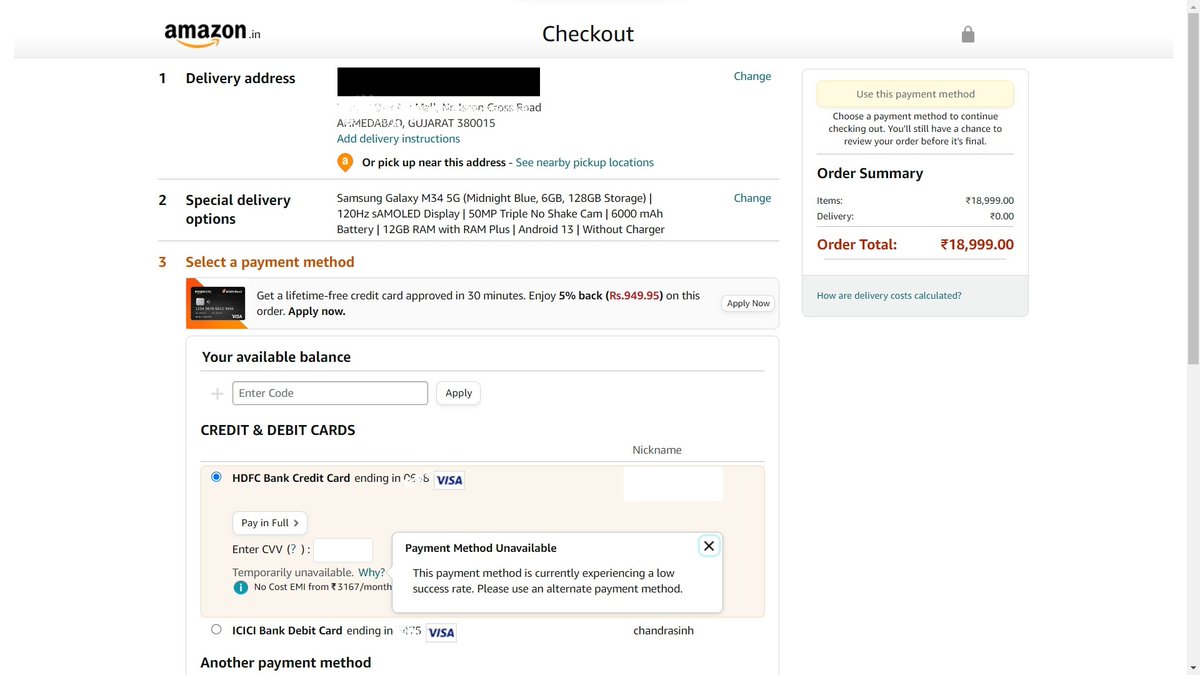Click the CREDIT & DEBIT CARDS heading
The image size is (1200, 675).
click(278, 430)
